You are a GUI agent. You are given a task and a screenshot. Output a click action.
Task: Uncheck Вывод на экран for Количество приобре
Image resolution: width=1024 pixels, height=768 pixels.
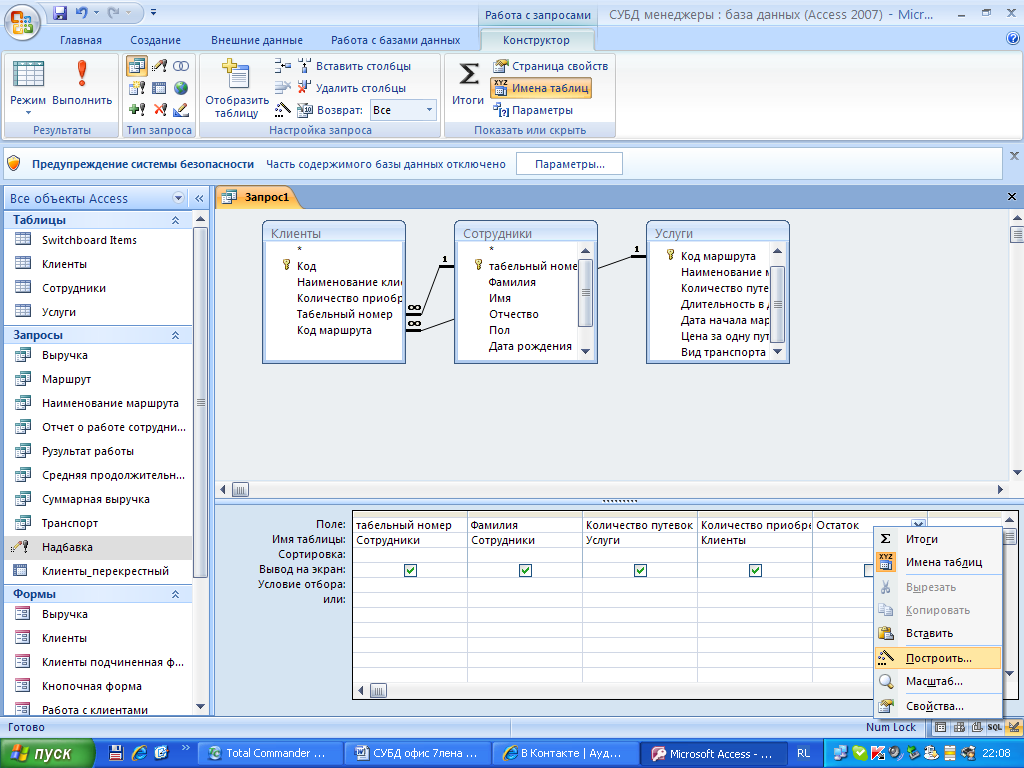(x=755, y=570)
